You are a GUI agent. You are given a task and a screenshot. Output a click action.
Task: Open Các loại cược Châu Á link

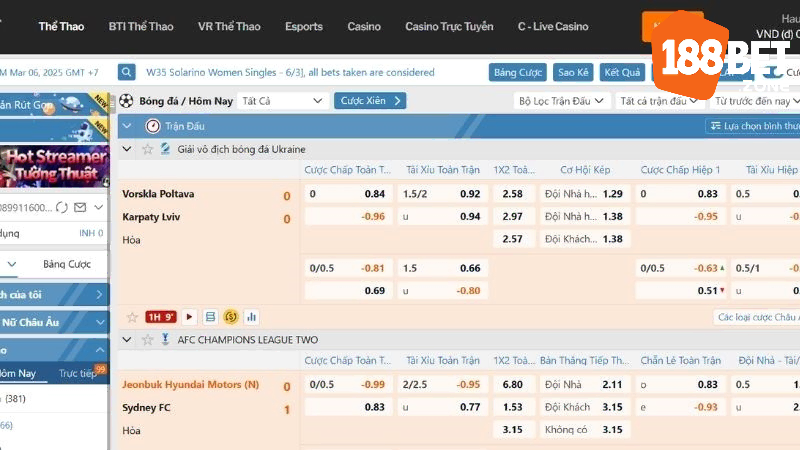pyautogui.click(x=757, y=317)
